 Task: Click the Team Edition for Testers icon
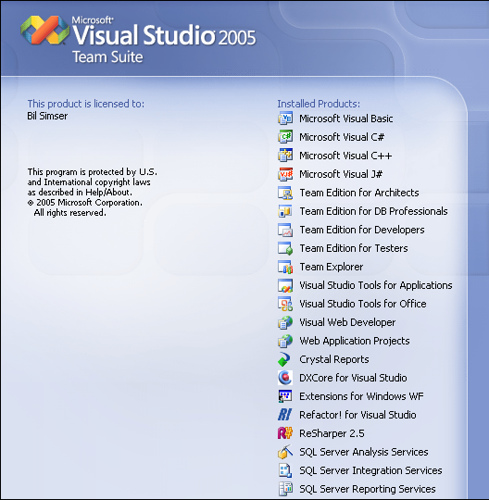[285, 248]
